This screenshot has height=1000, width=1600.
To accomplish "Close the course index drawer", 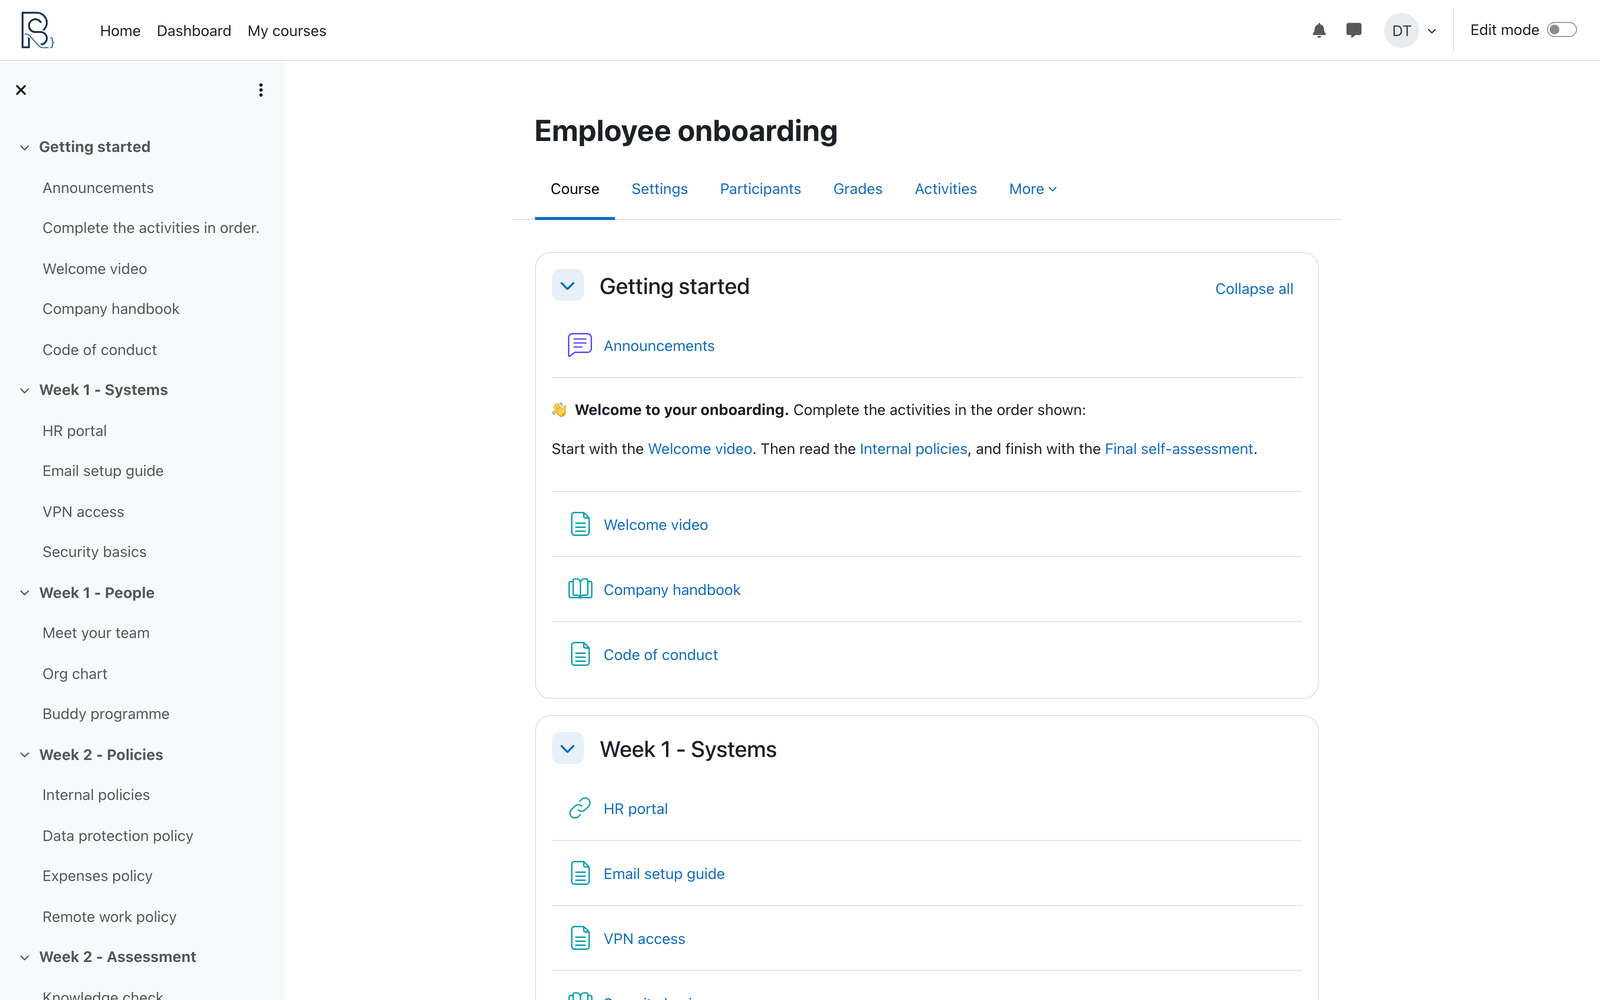I will 21,90.
